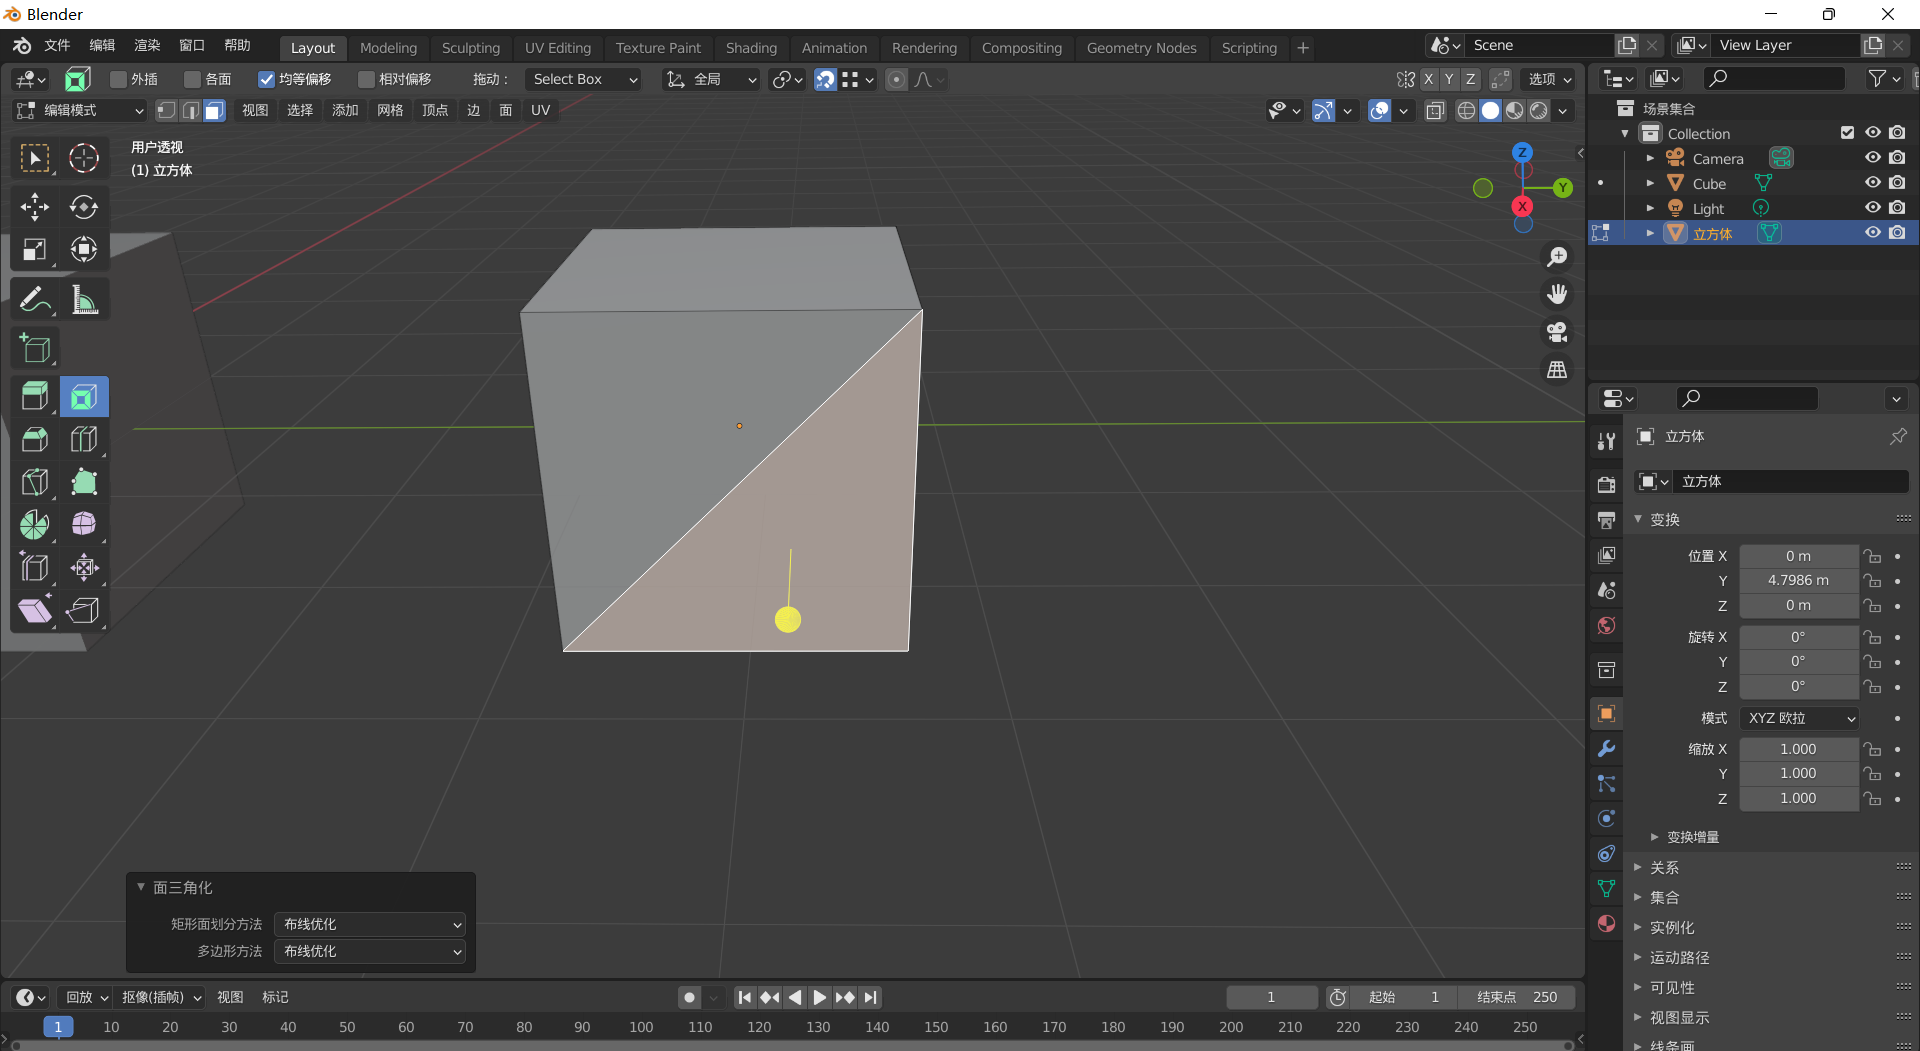Viewport: 1920px width, 1051px height.
Task: Click the zoom viewport magnifier icon
Action: (1557, 257)
